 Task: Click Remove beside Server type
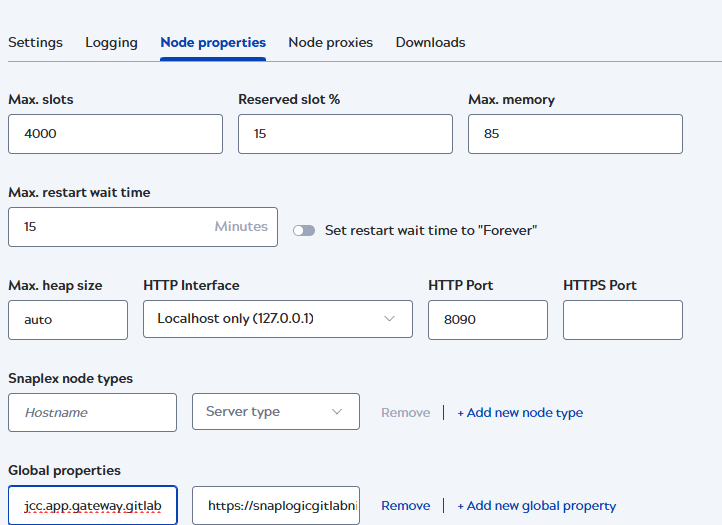pyautogui.click(x=406, y=413)
